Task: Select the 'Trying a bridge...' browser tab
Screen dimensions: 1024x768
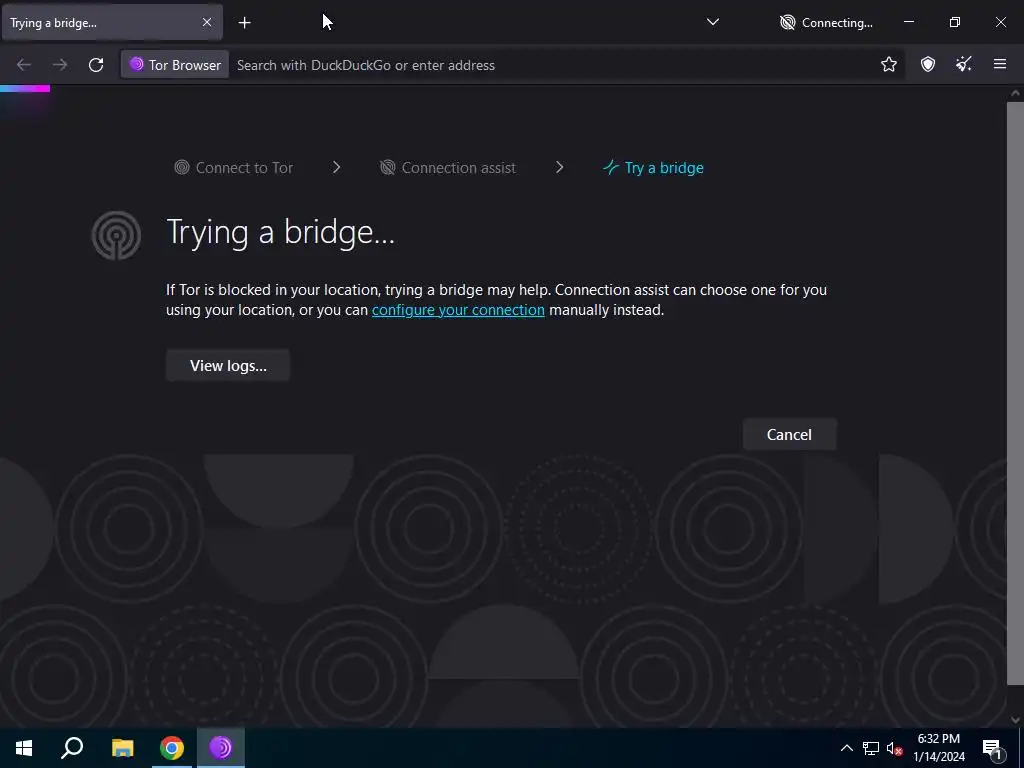Action: 112,23
